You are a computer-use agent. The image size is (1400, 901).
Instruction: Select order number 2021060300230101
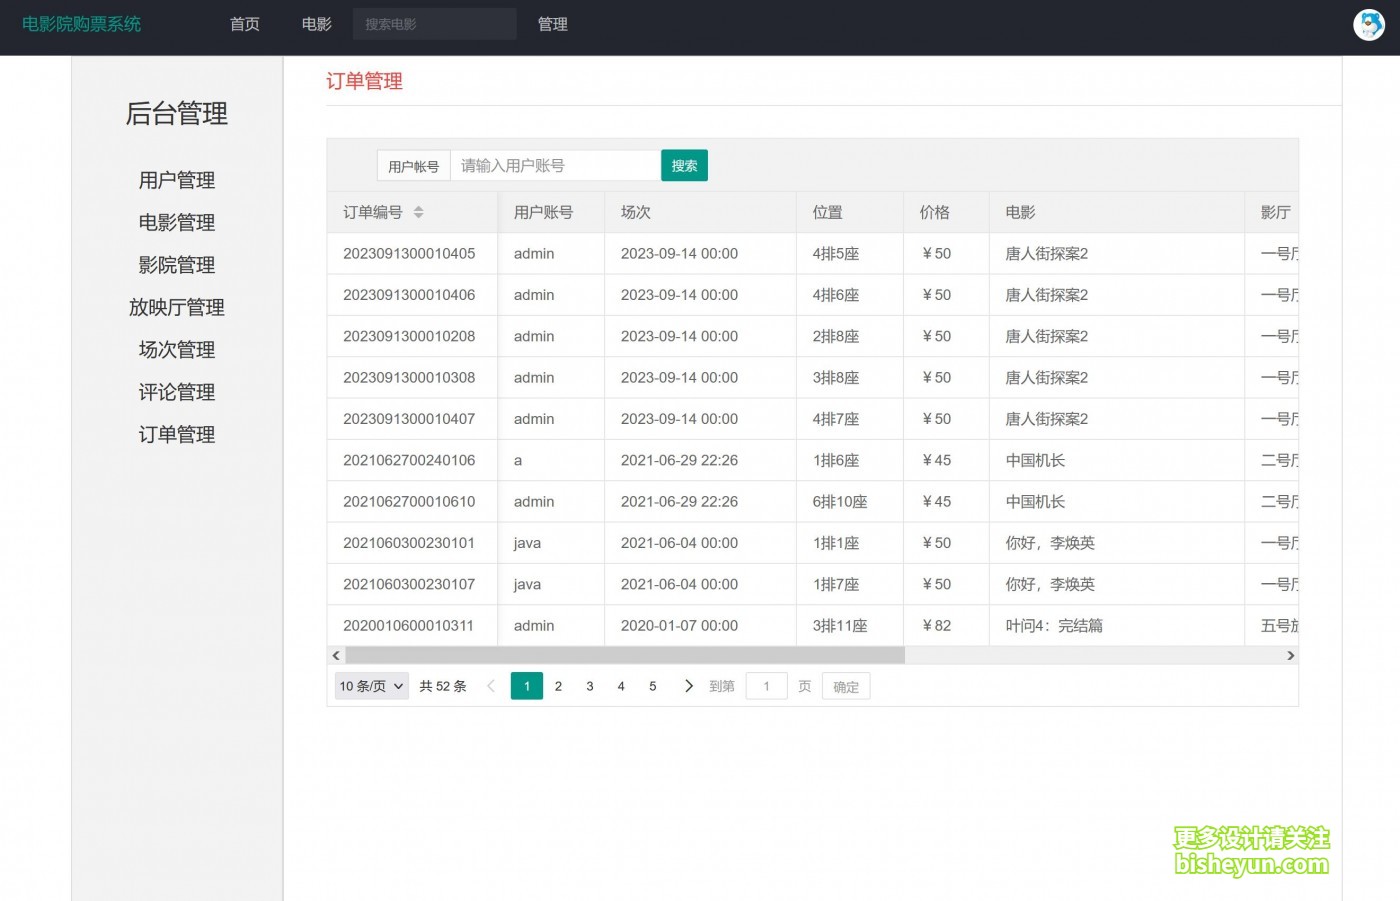409,543
